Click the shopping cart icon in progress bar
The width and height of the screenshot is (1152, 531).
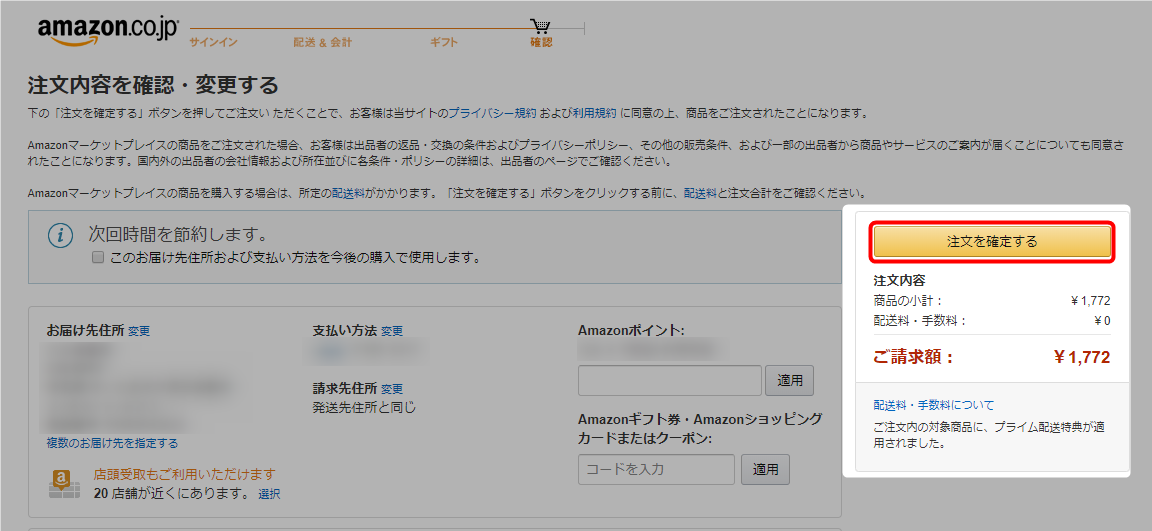pos(541,26)
